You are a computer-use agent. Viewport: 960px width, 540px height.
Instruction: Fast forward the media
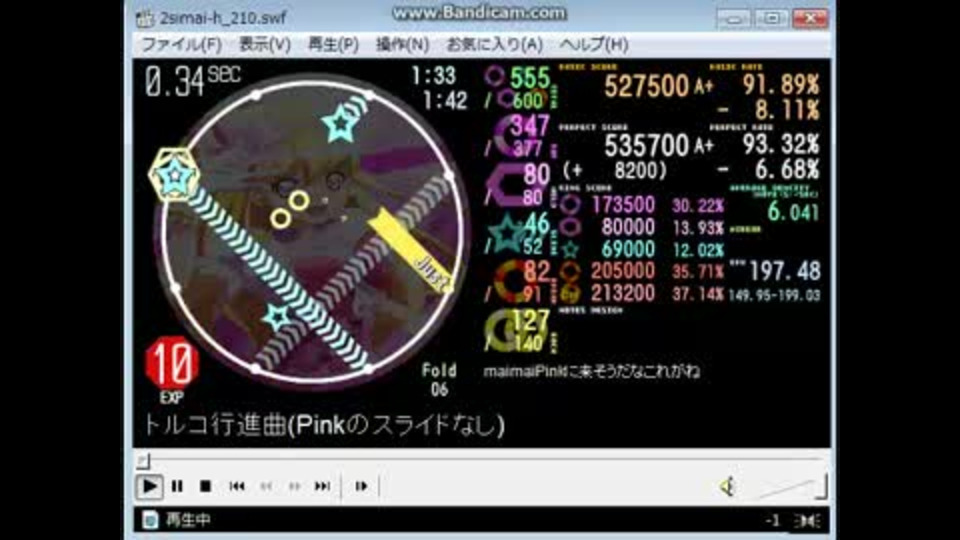pos(294,487)
